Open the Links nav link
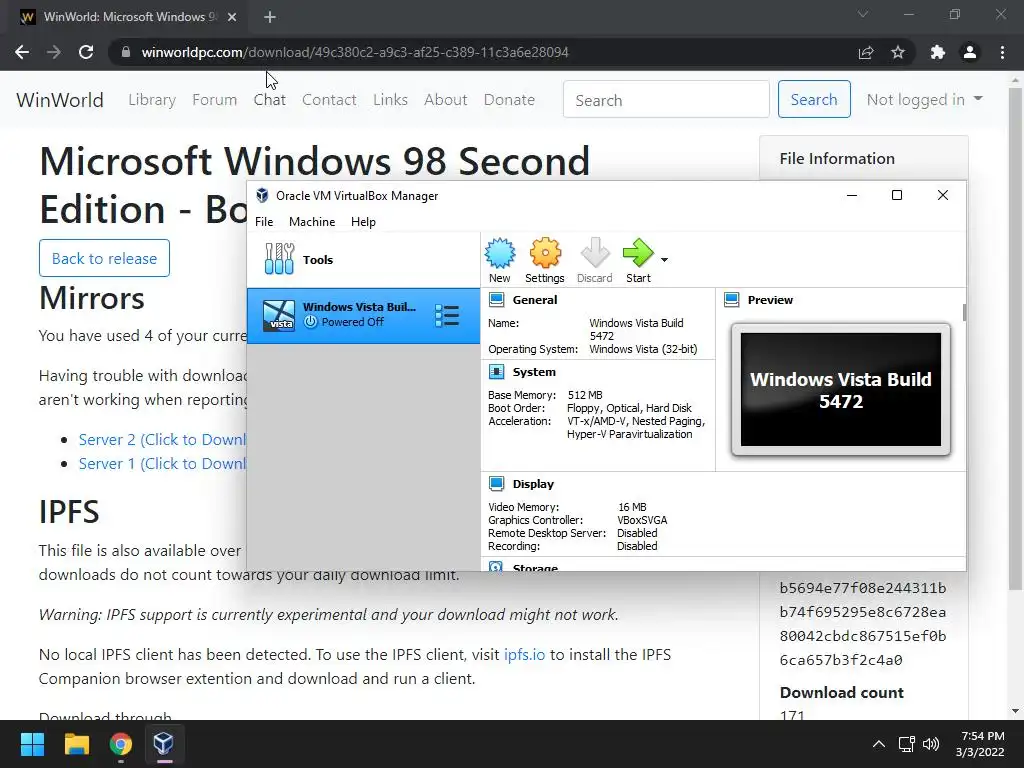The image size is (1024, 768). click(391, 100)
